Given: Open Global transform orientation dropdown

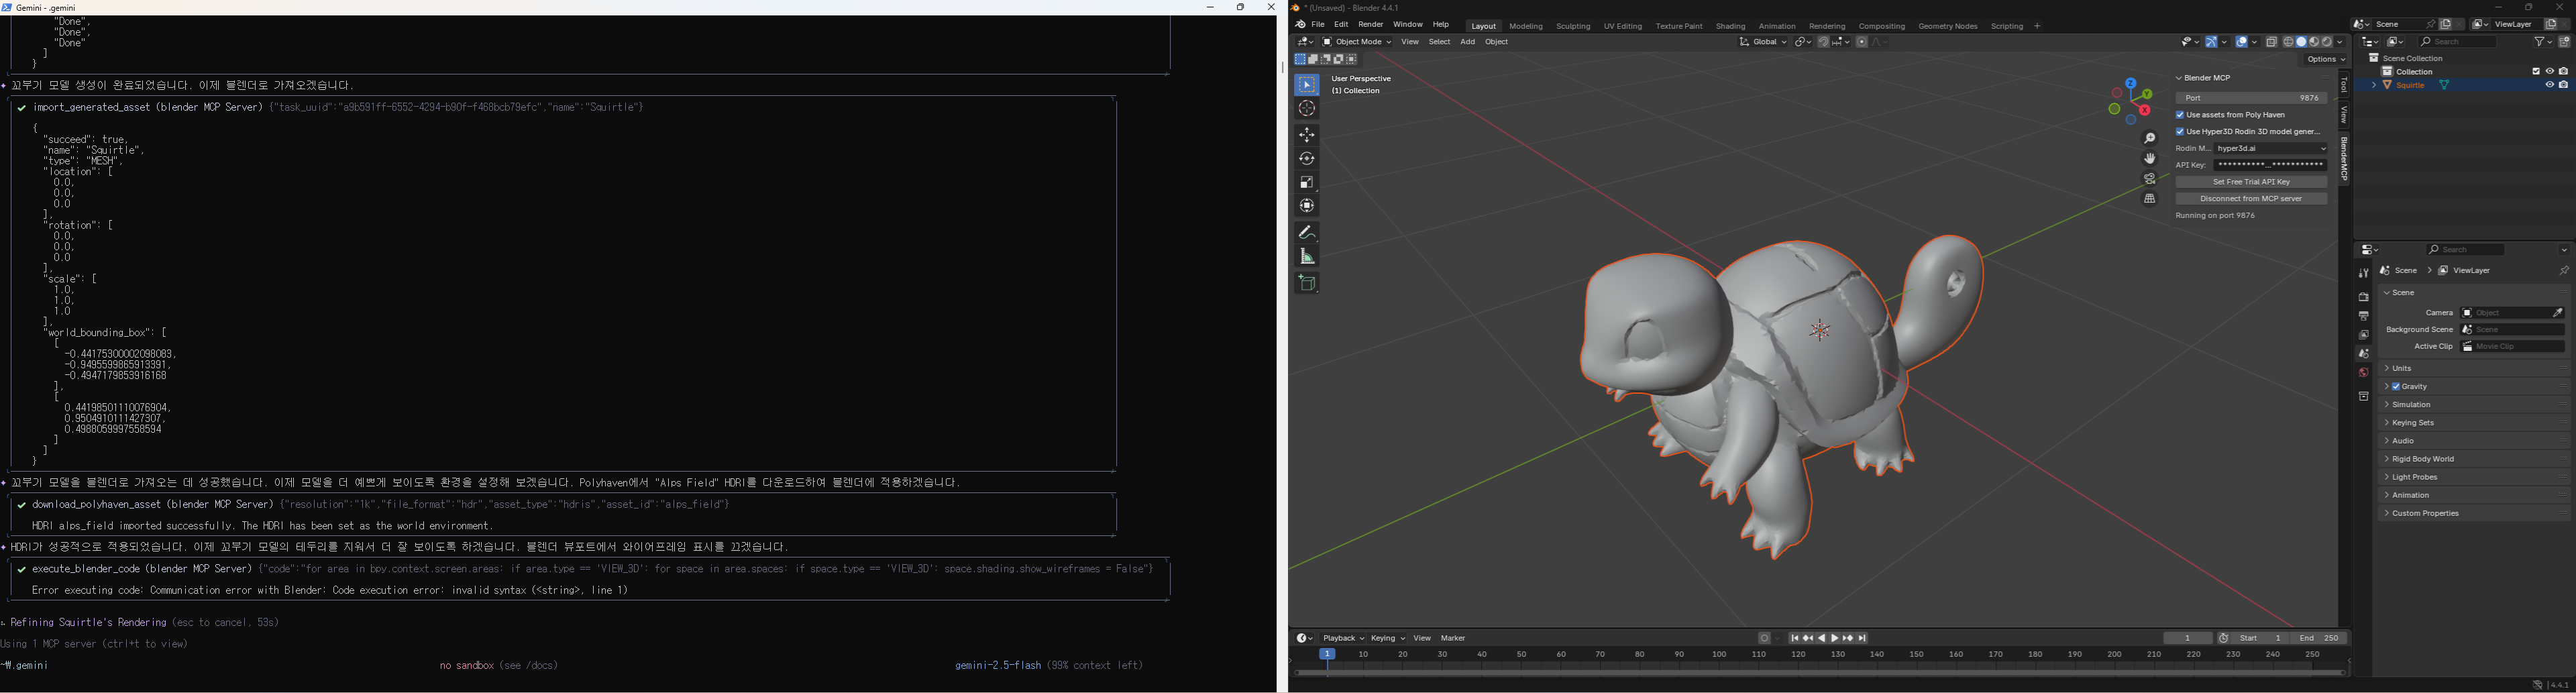Looking at the screenshot, I should click(x=1763, y=42).
